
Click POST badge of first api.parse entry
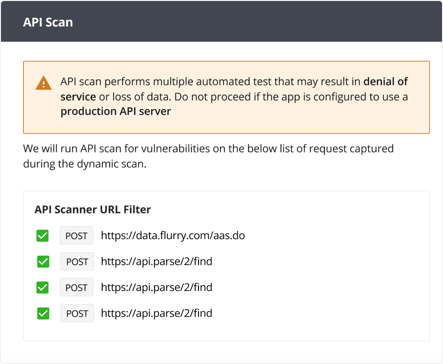coord(77,261)
